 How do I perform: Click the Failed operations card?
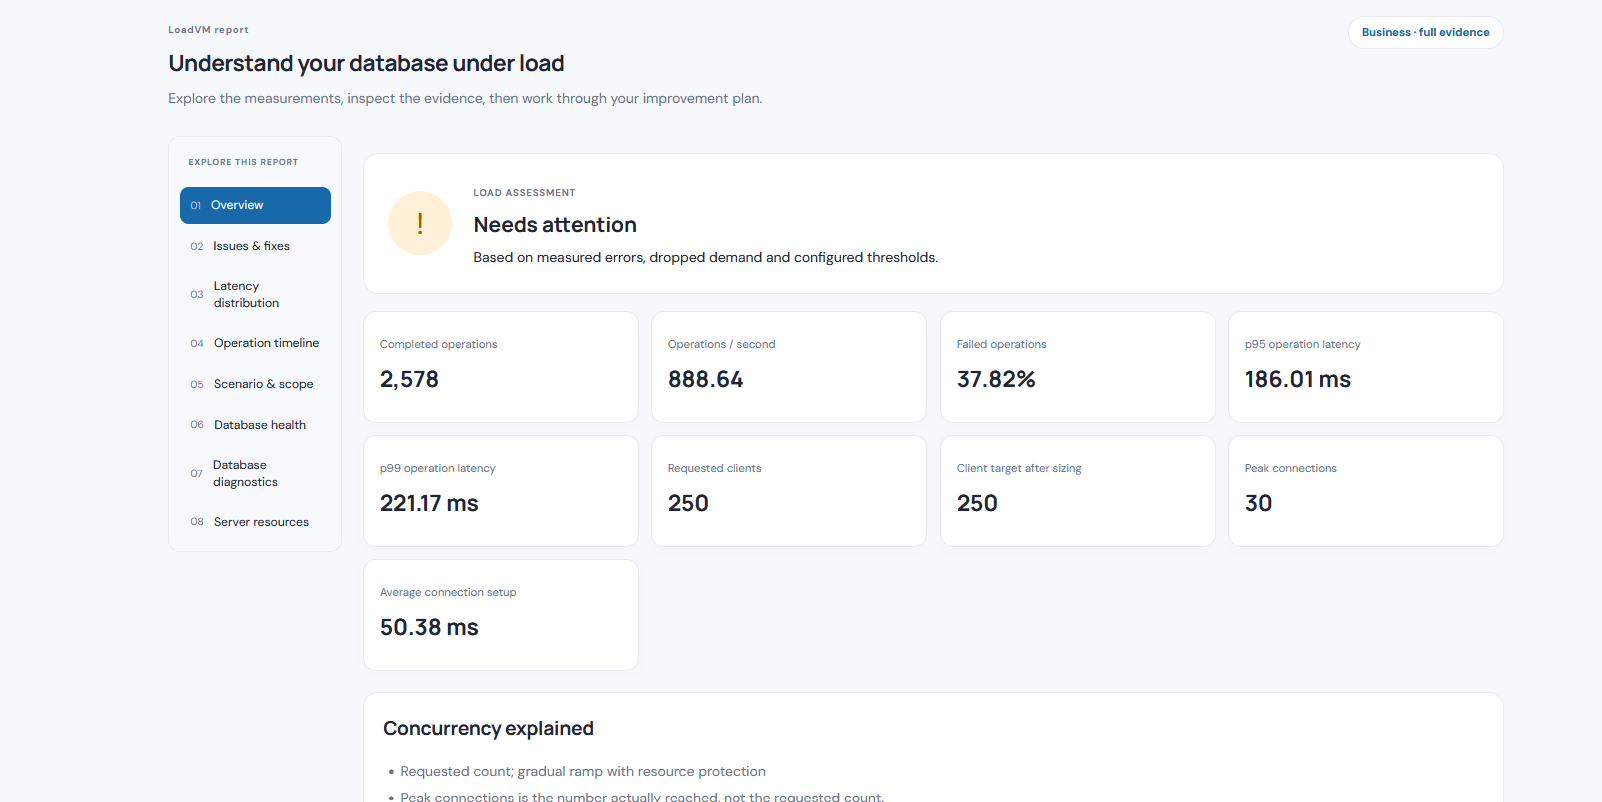[1078, 367]
